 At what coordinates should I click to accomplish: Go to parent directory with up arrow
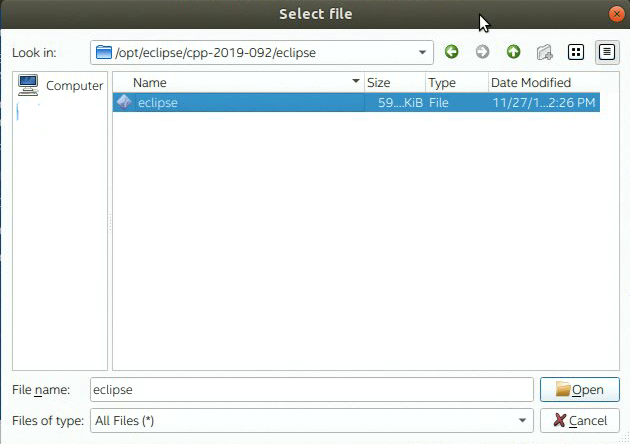pos(513,52)
